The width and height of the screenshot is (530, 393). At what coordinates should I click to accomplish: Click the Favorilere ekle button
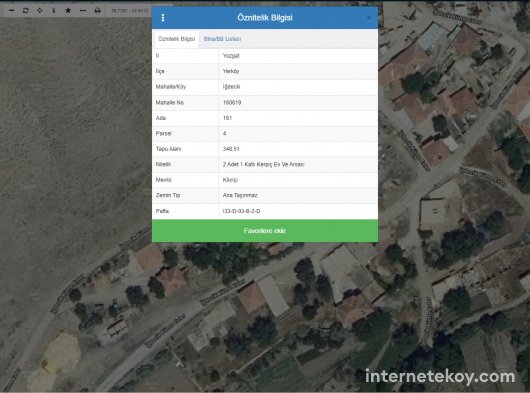265,231
